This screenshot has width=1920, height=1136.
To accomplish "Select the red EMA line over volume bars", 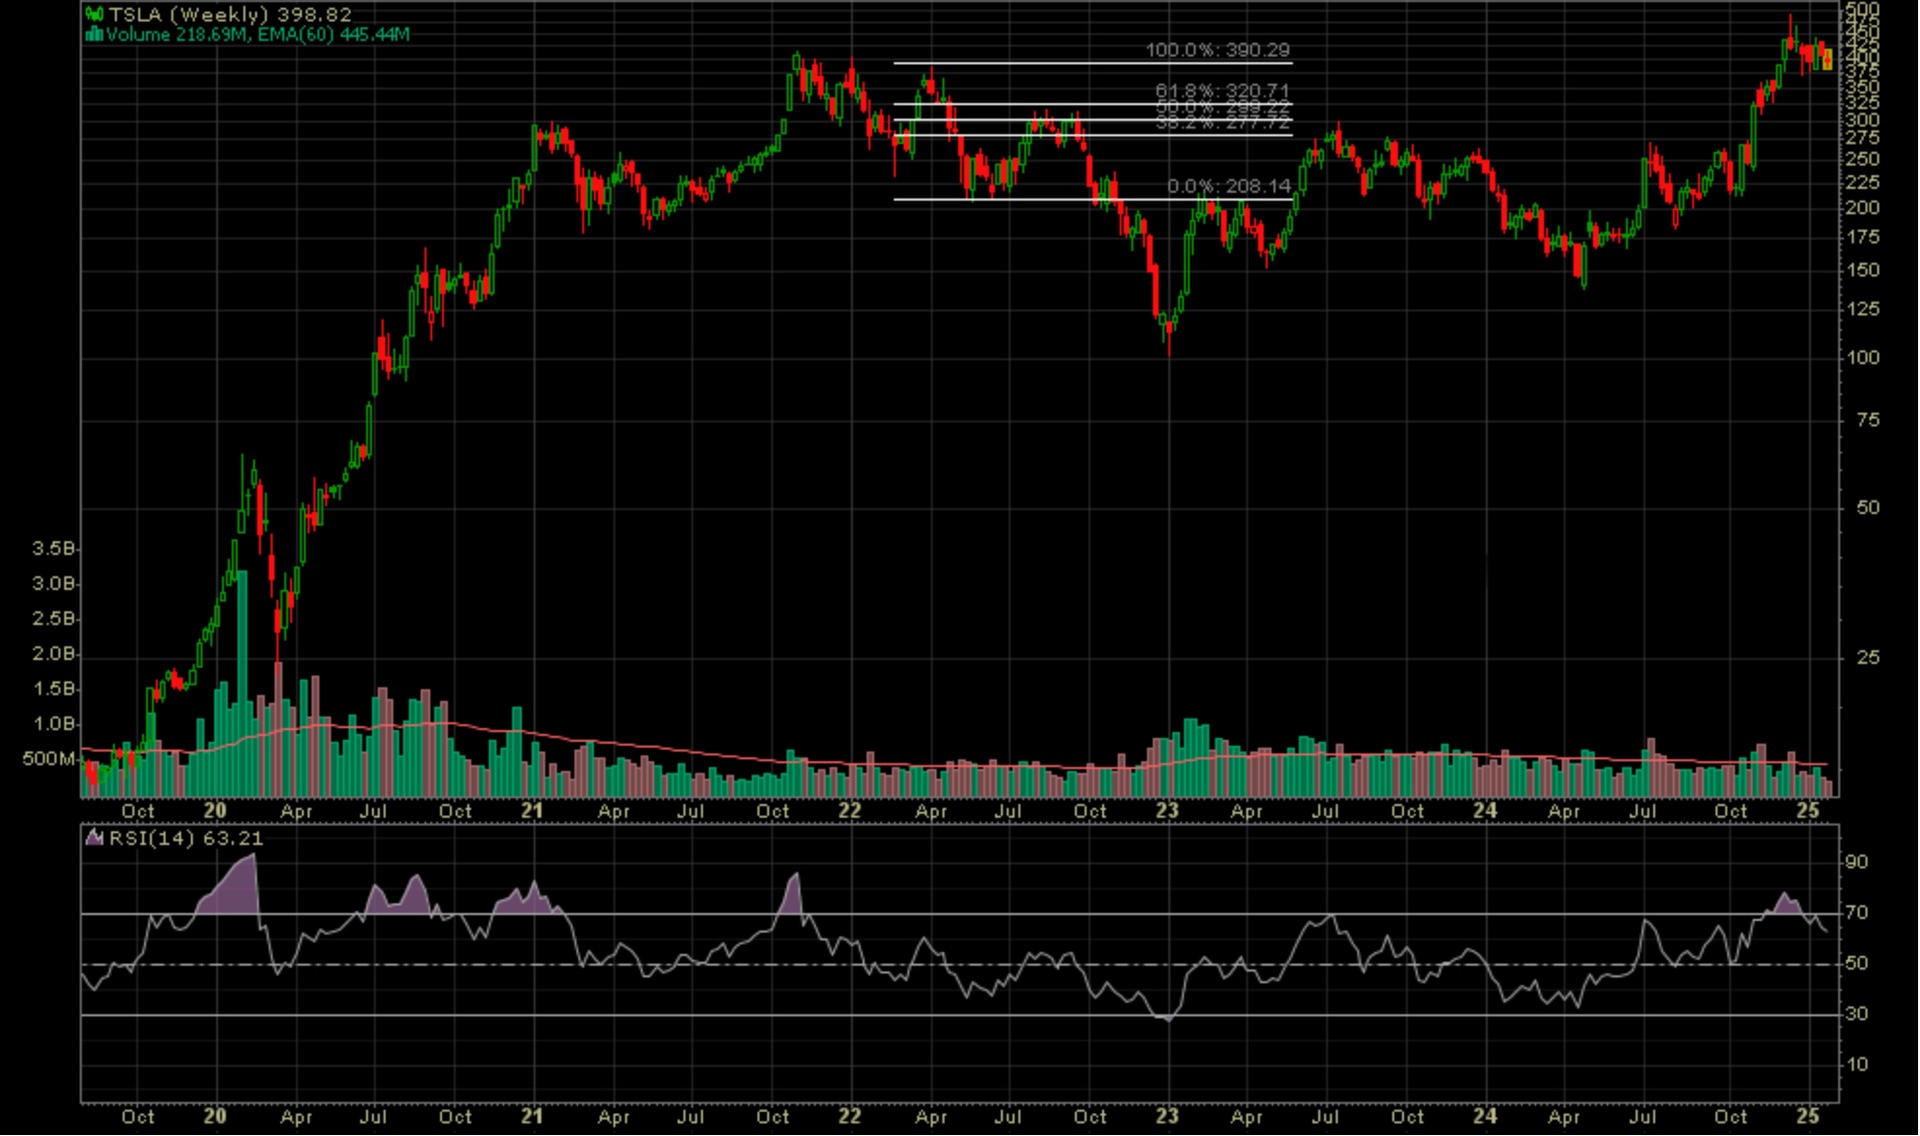I will tap(955, 766).
